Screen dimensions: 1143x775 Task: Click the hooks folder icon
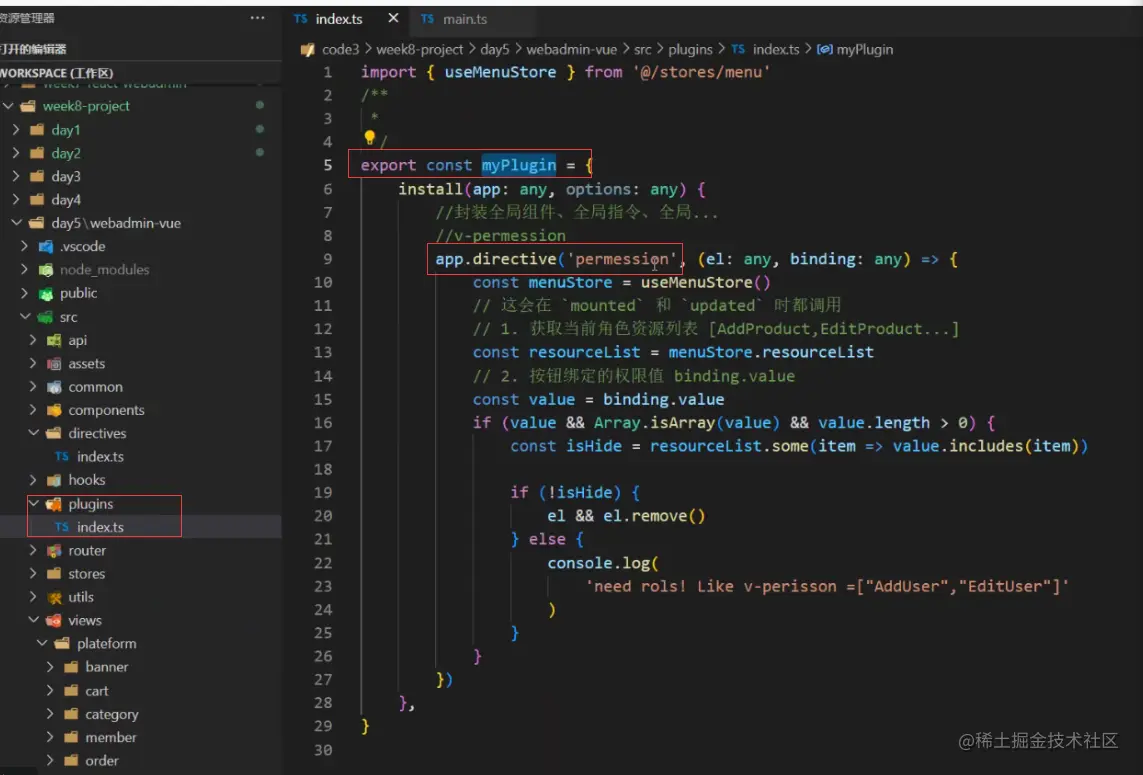[x=54, y=480]
